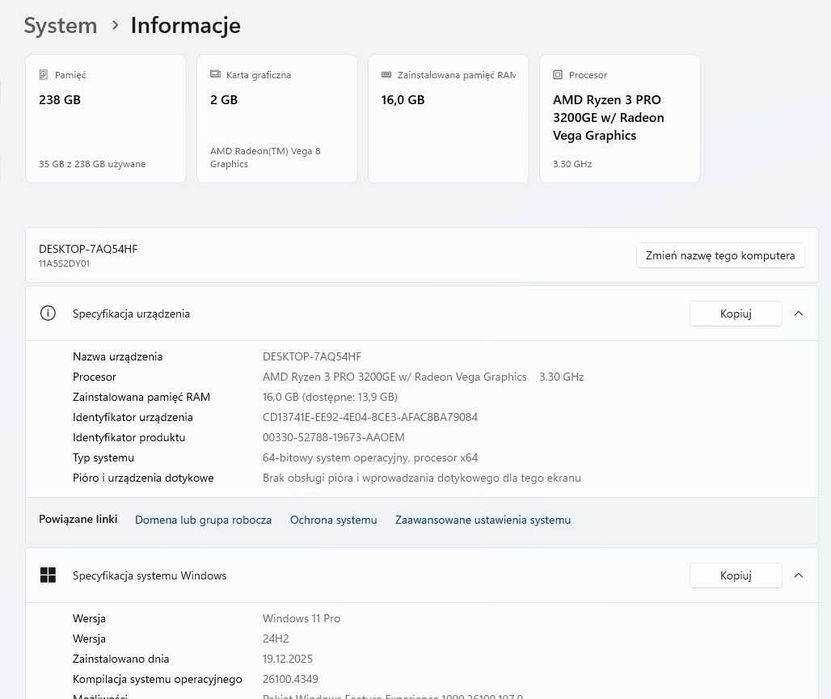Collapse the Specyfikacja systemu Windows section
This screenshot has width=831, height=699.
coord(799,576)
